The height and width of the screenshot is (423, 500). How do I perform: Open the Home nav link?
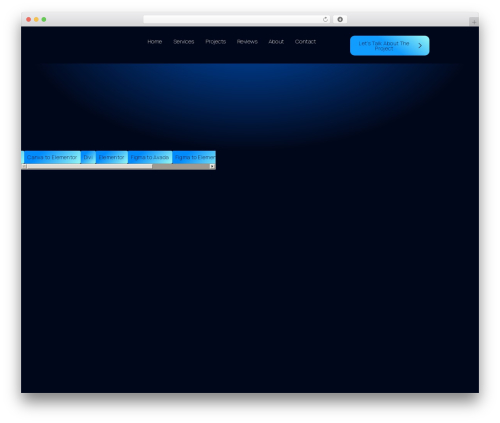click(155, 42)
